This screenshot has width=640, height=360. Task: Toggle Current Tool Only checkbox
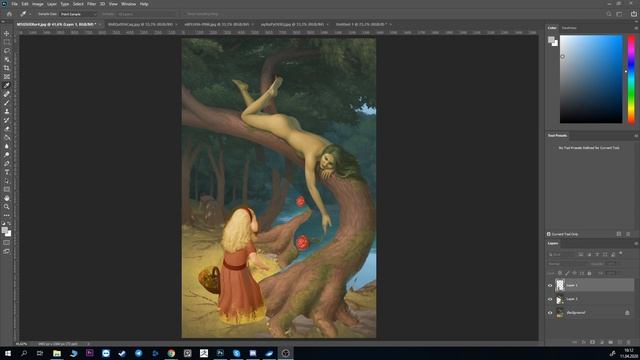(x=549, y=234)
